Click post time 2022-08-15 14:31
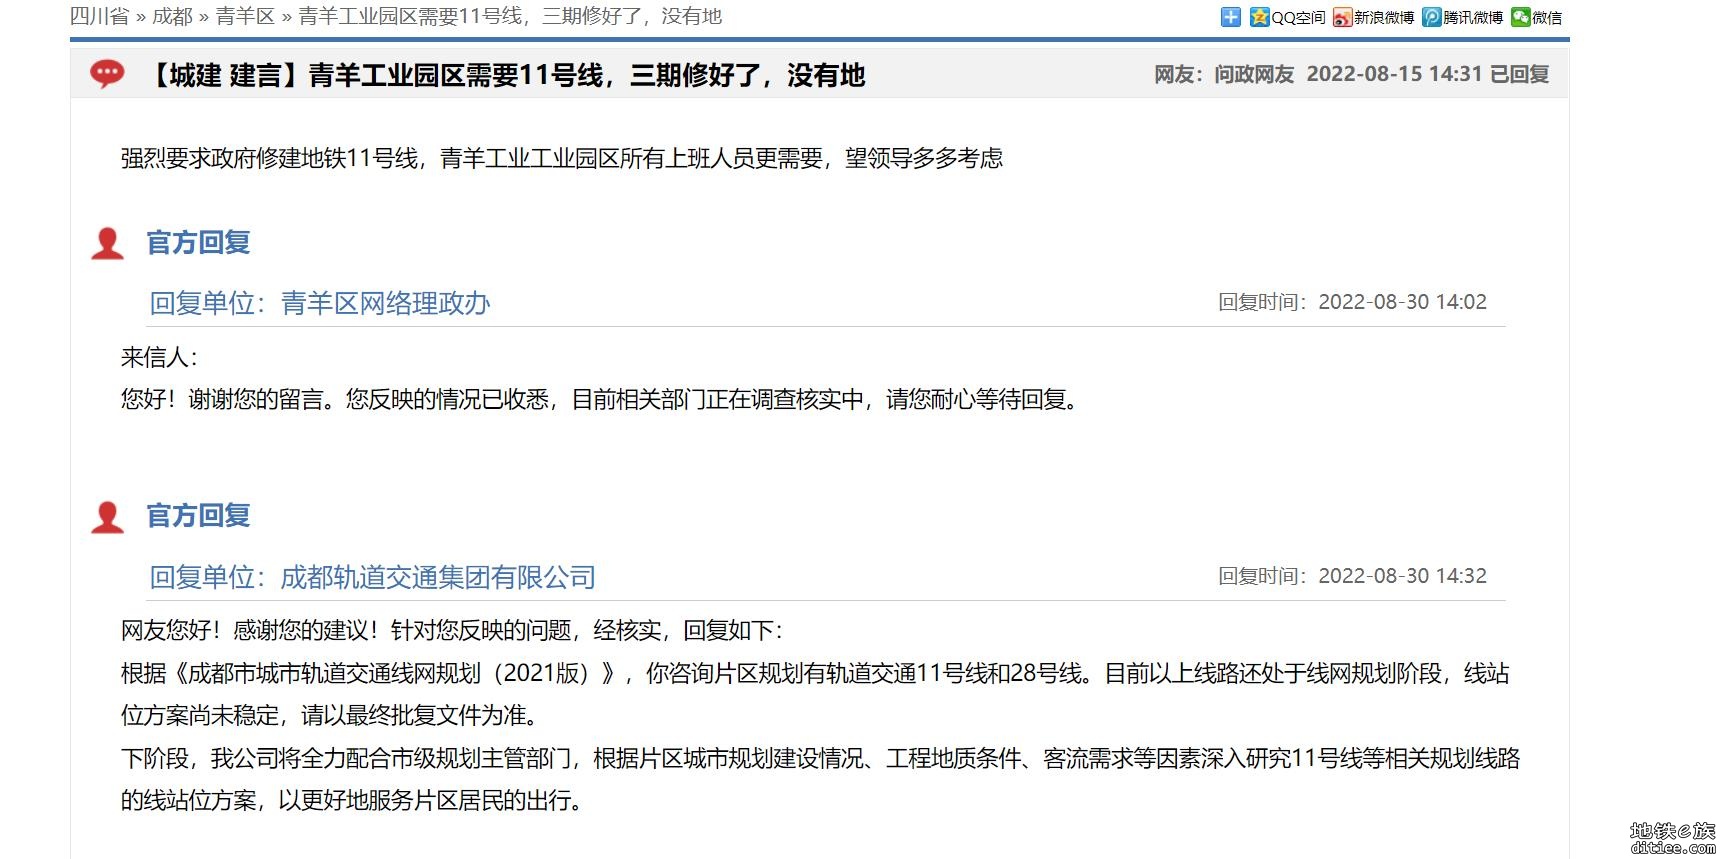 (1394, 74)
